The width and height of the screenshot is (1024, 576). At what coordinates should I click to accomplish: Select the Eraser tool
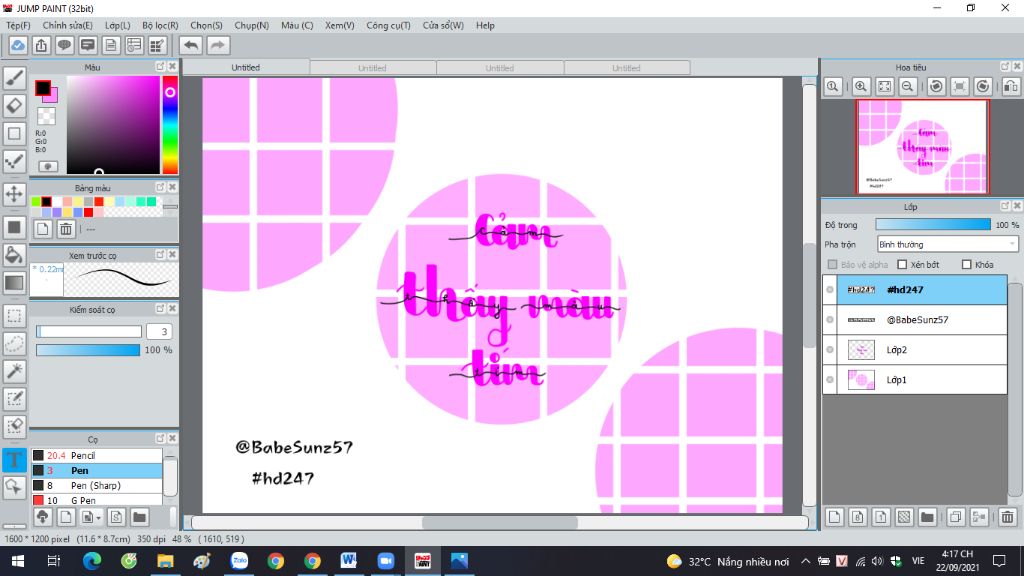(14, 105)
